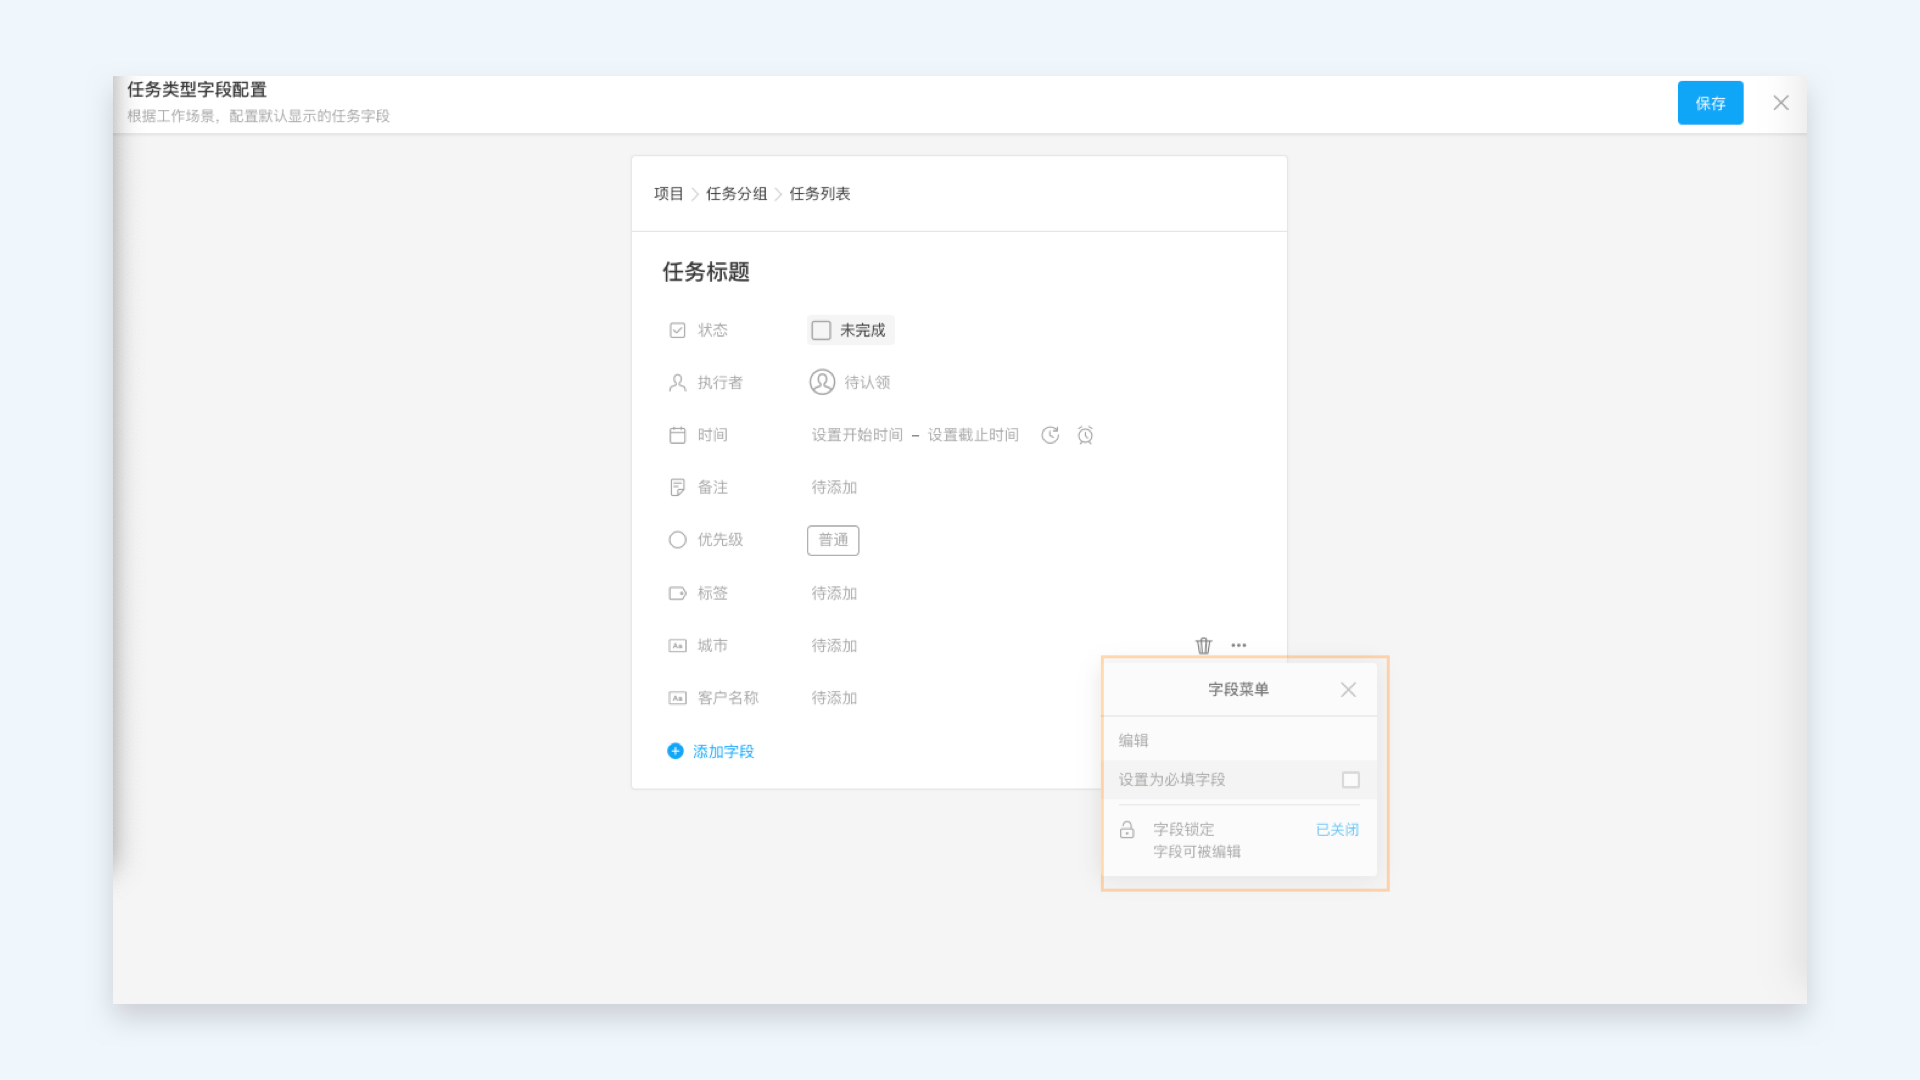Click 待添加 in the 标签 row

pyautogui.click(x=834, y=593)
